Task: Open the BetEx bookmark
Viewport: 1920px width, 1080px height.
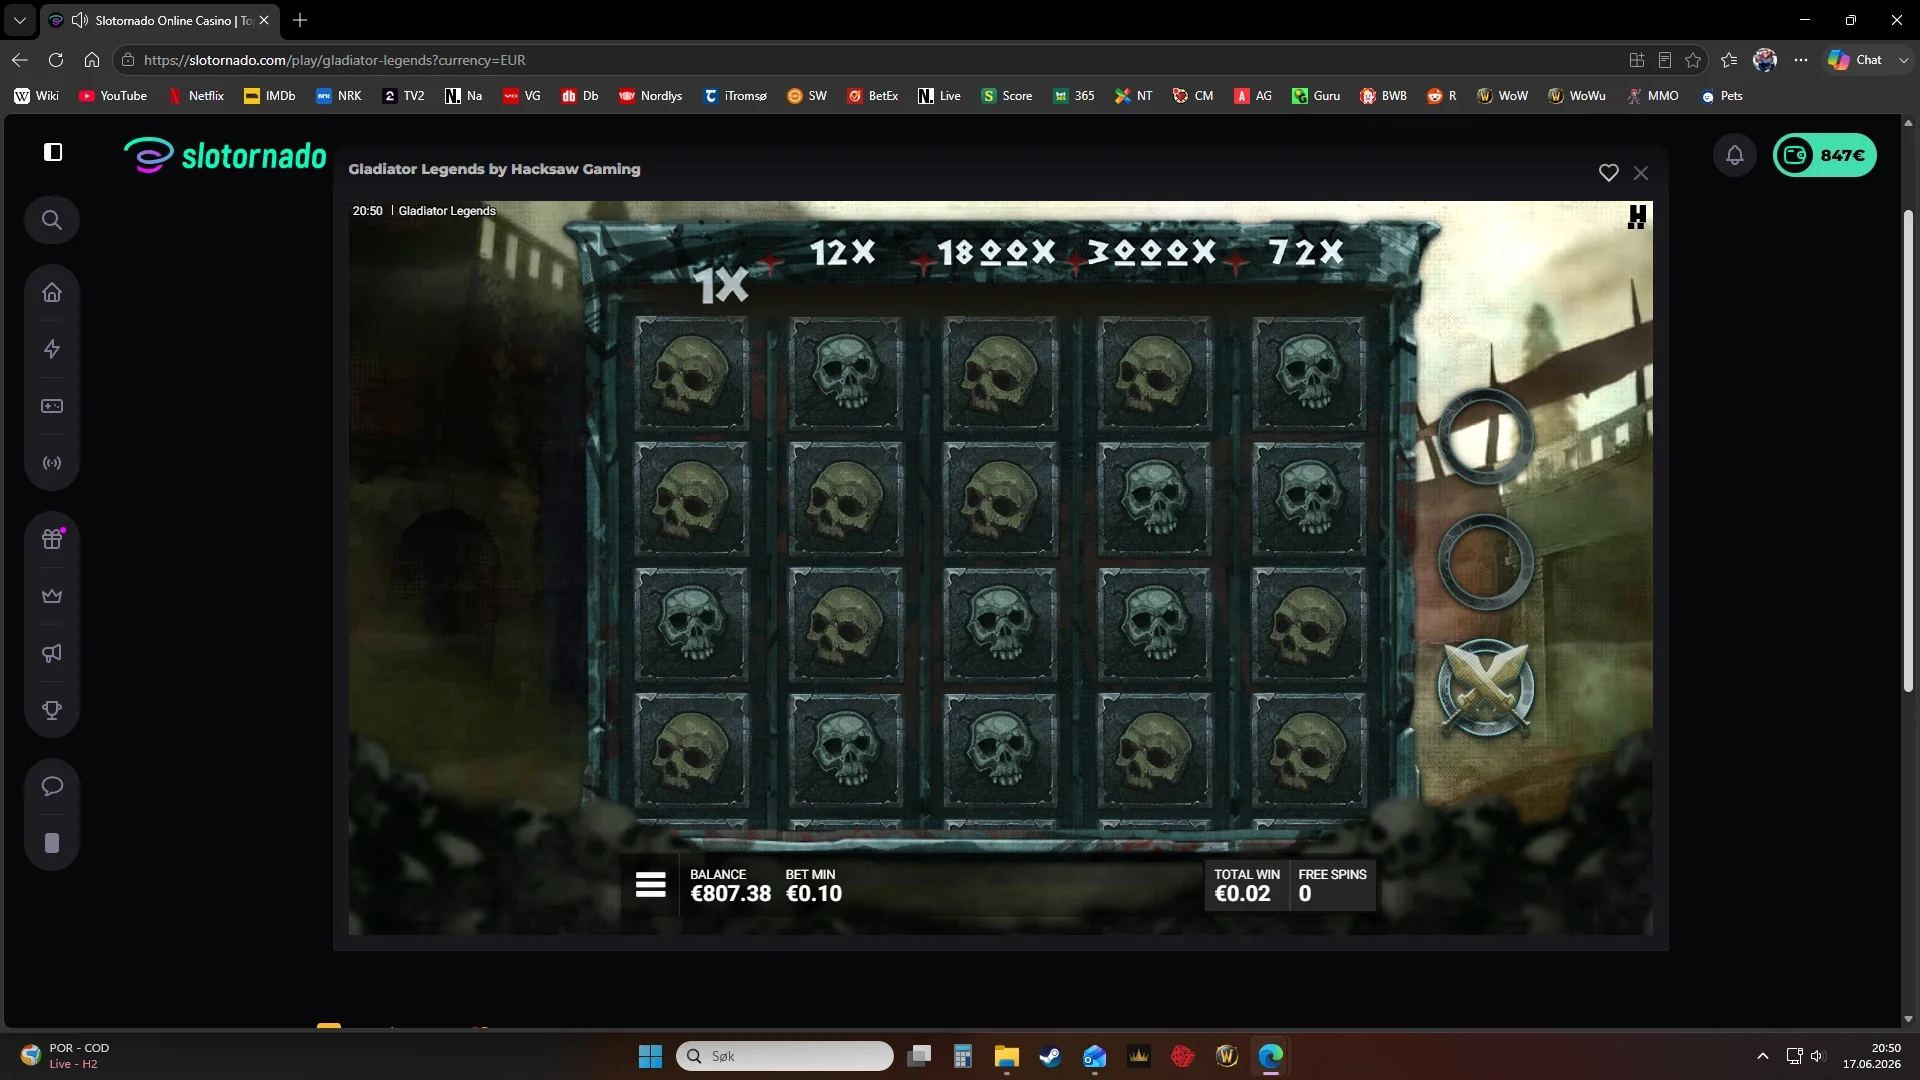Action: [x=873, y=96]
